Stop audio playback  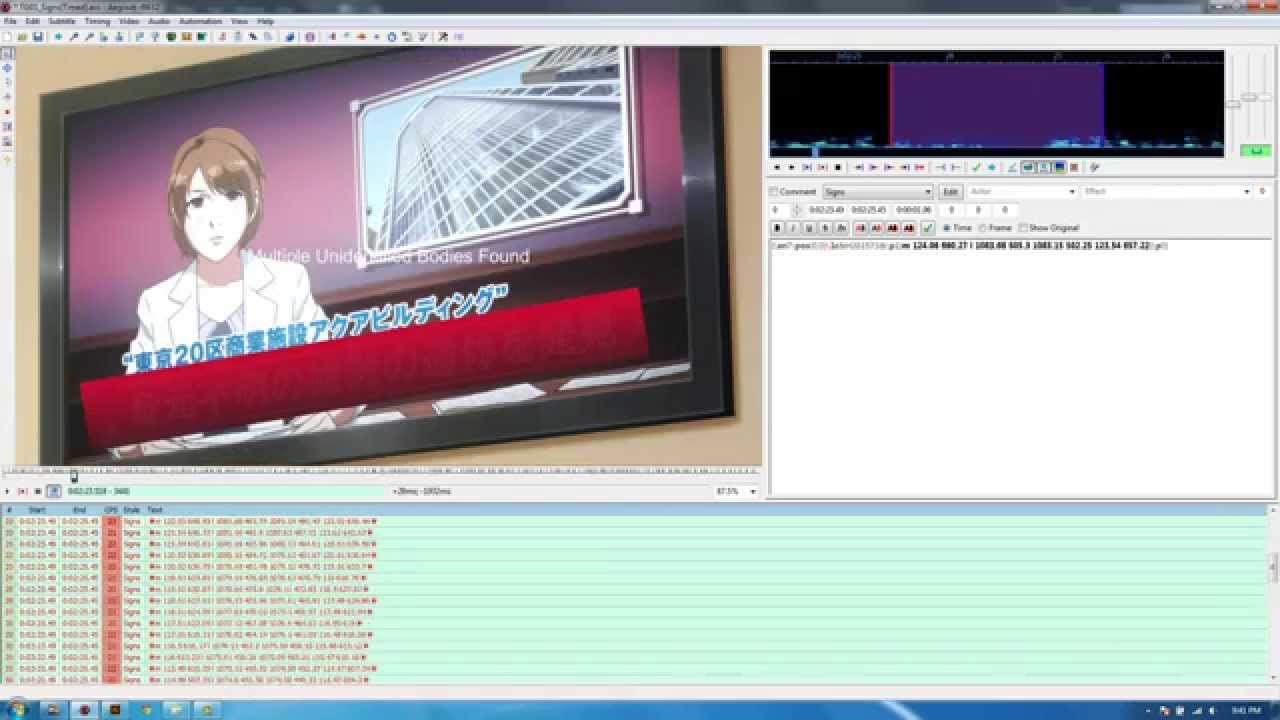(838, 167)
